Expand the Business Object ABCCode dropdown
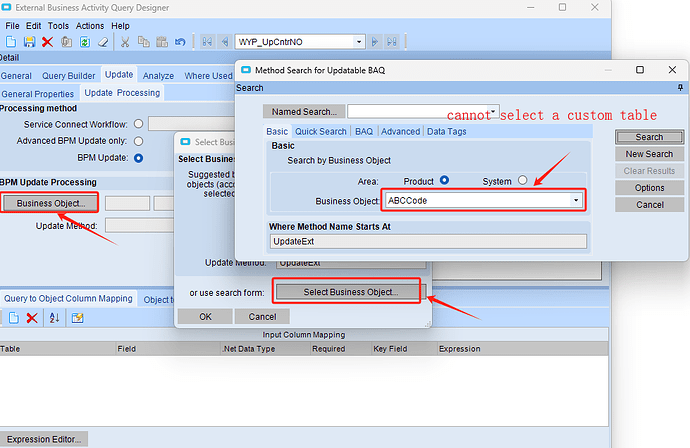The height and width of the screenshot is (448, 690). 576,200
